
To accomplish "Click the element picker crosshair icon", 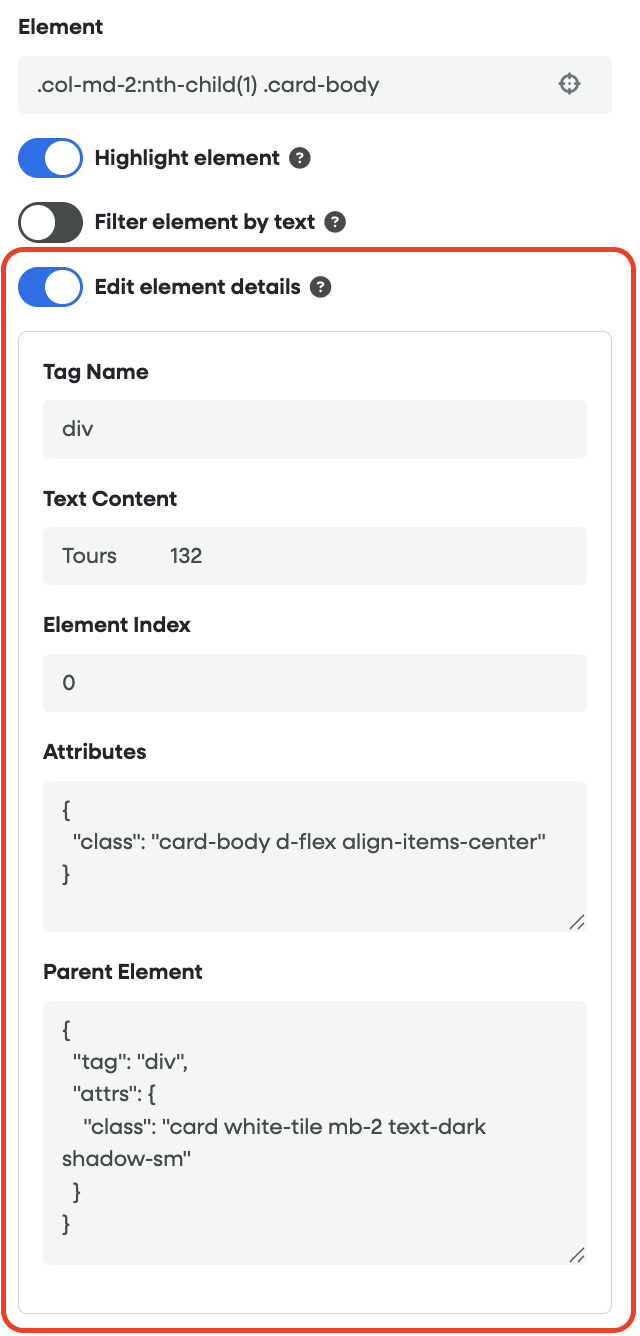I will [x=569, y=84].
